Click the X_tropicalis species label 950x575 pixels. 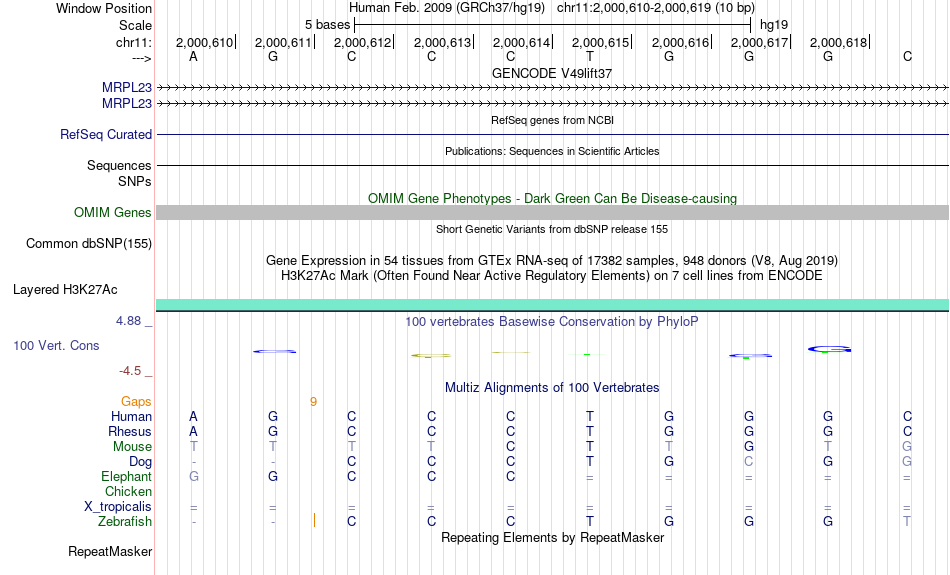(118, 507)
